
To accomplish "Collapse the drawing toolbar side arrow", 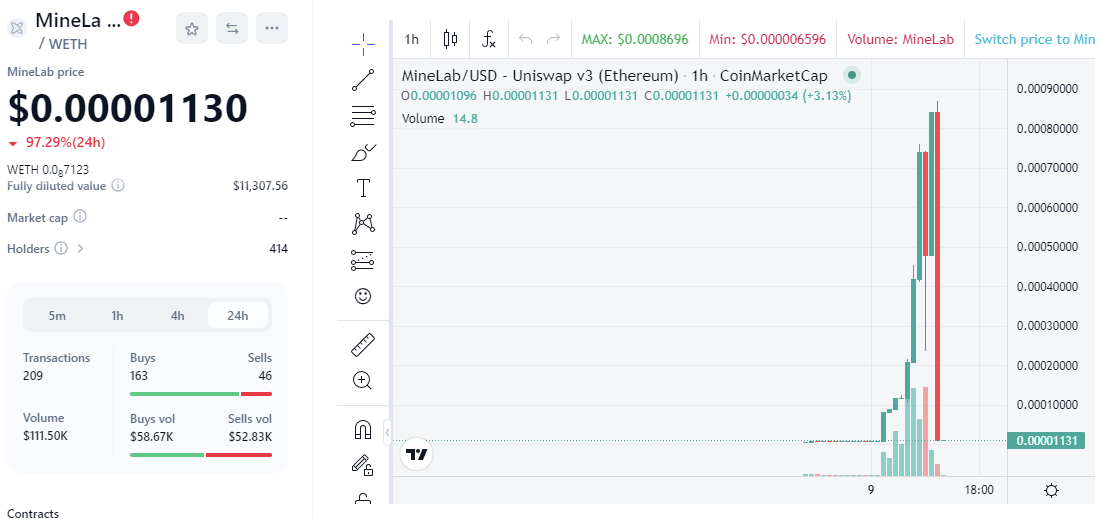I will point(388,431).
